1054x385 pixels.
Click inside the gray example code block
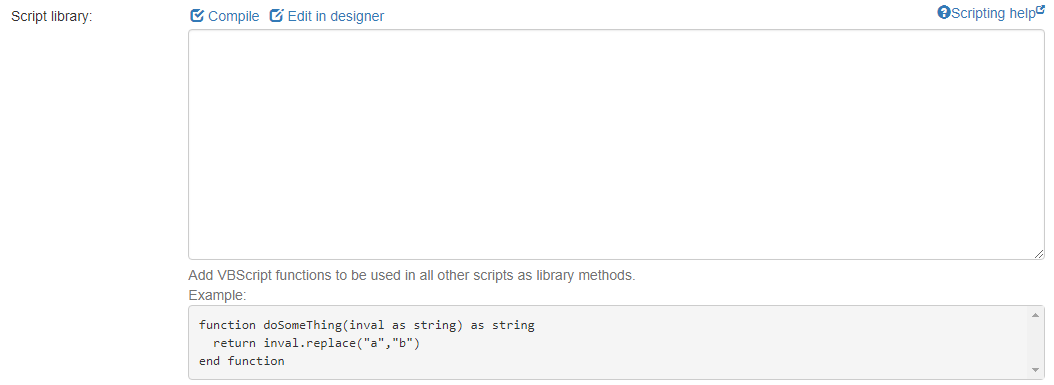[616, 343]
